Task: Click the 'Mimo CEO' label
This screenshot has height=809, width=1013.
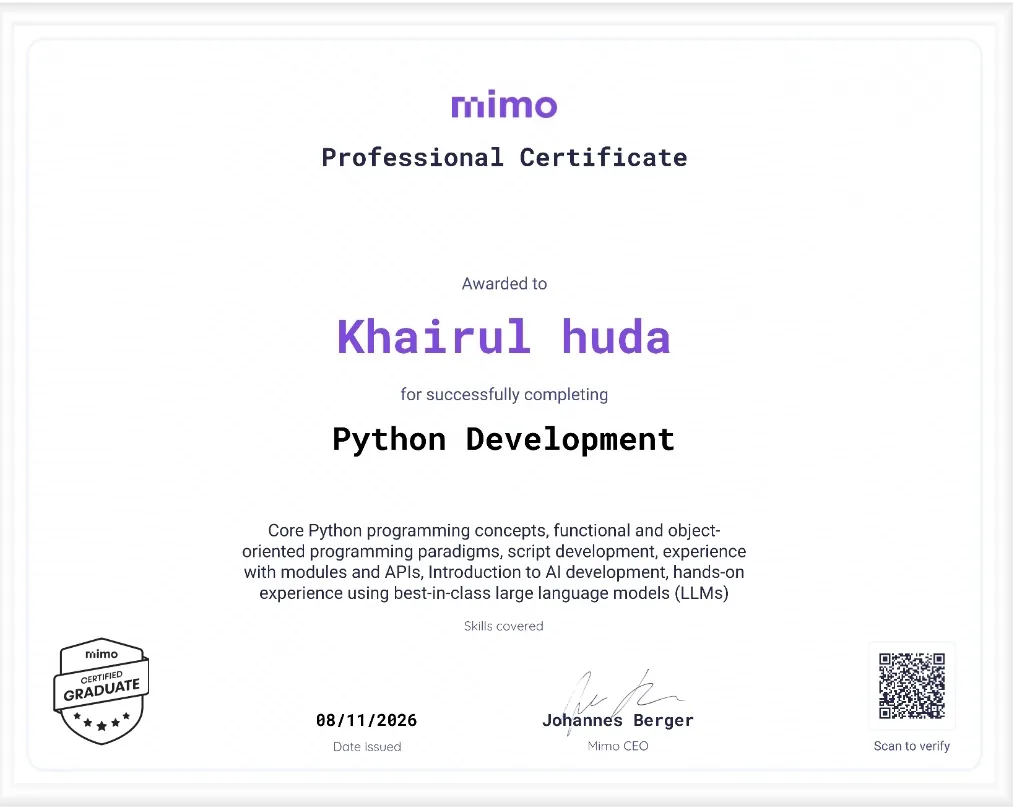Action: pos(618,746)
